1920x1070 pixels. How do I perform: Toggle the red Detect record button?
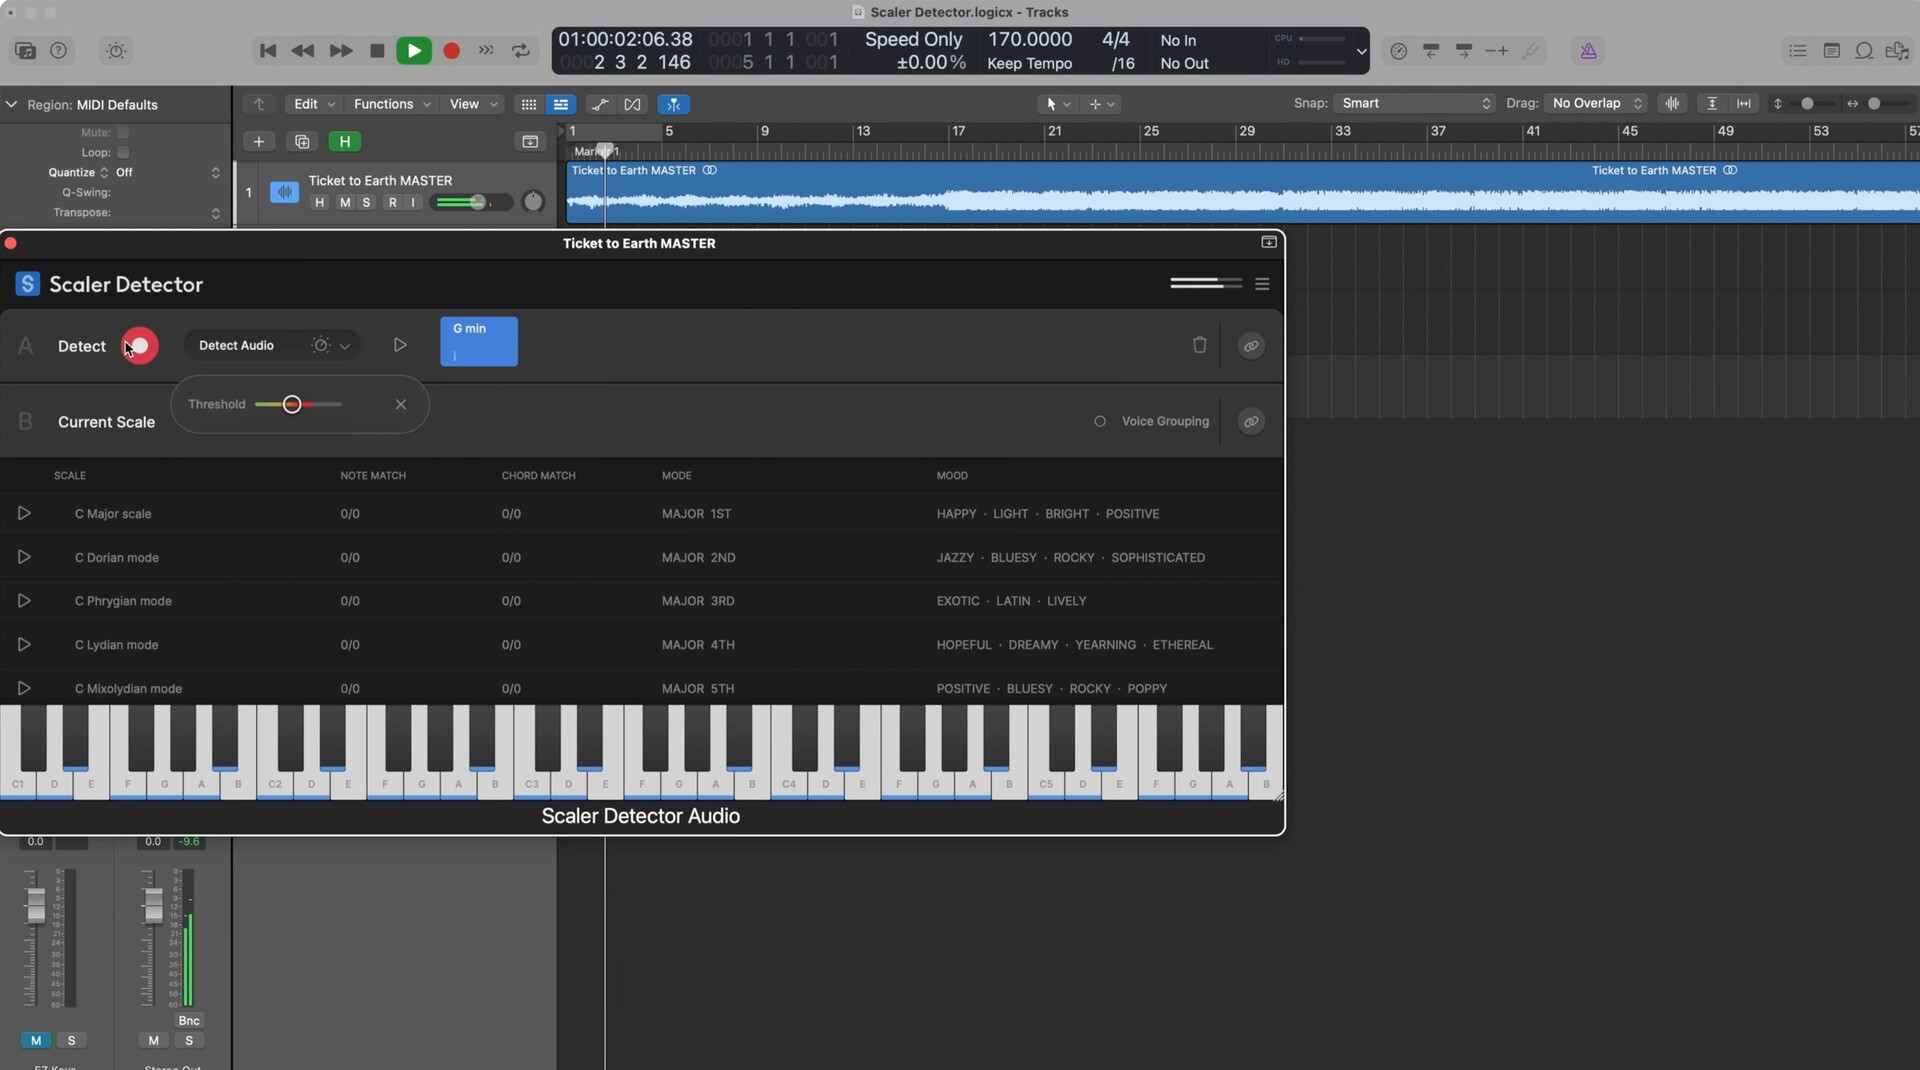(140, 346)
